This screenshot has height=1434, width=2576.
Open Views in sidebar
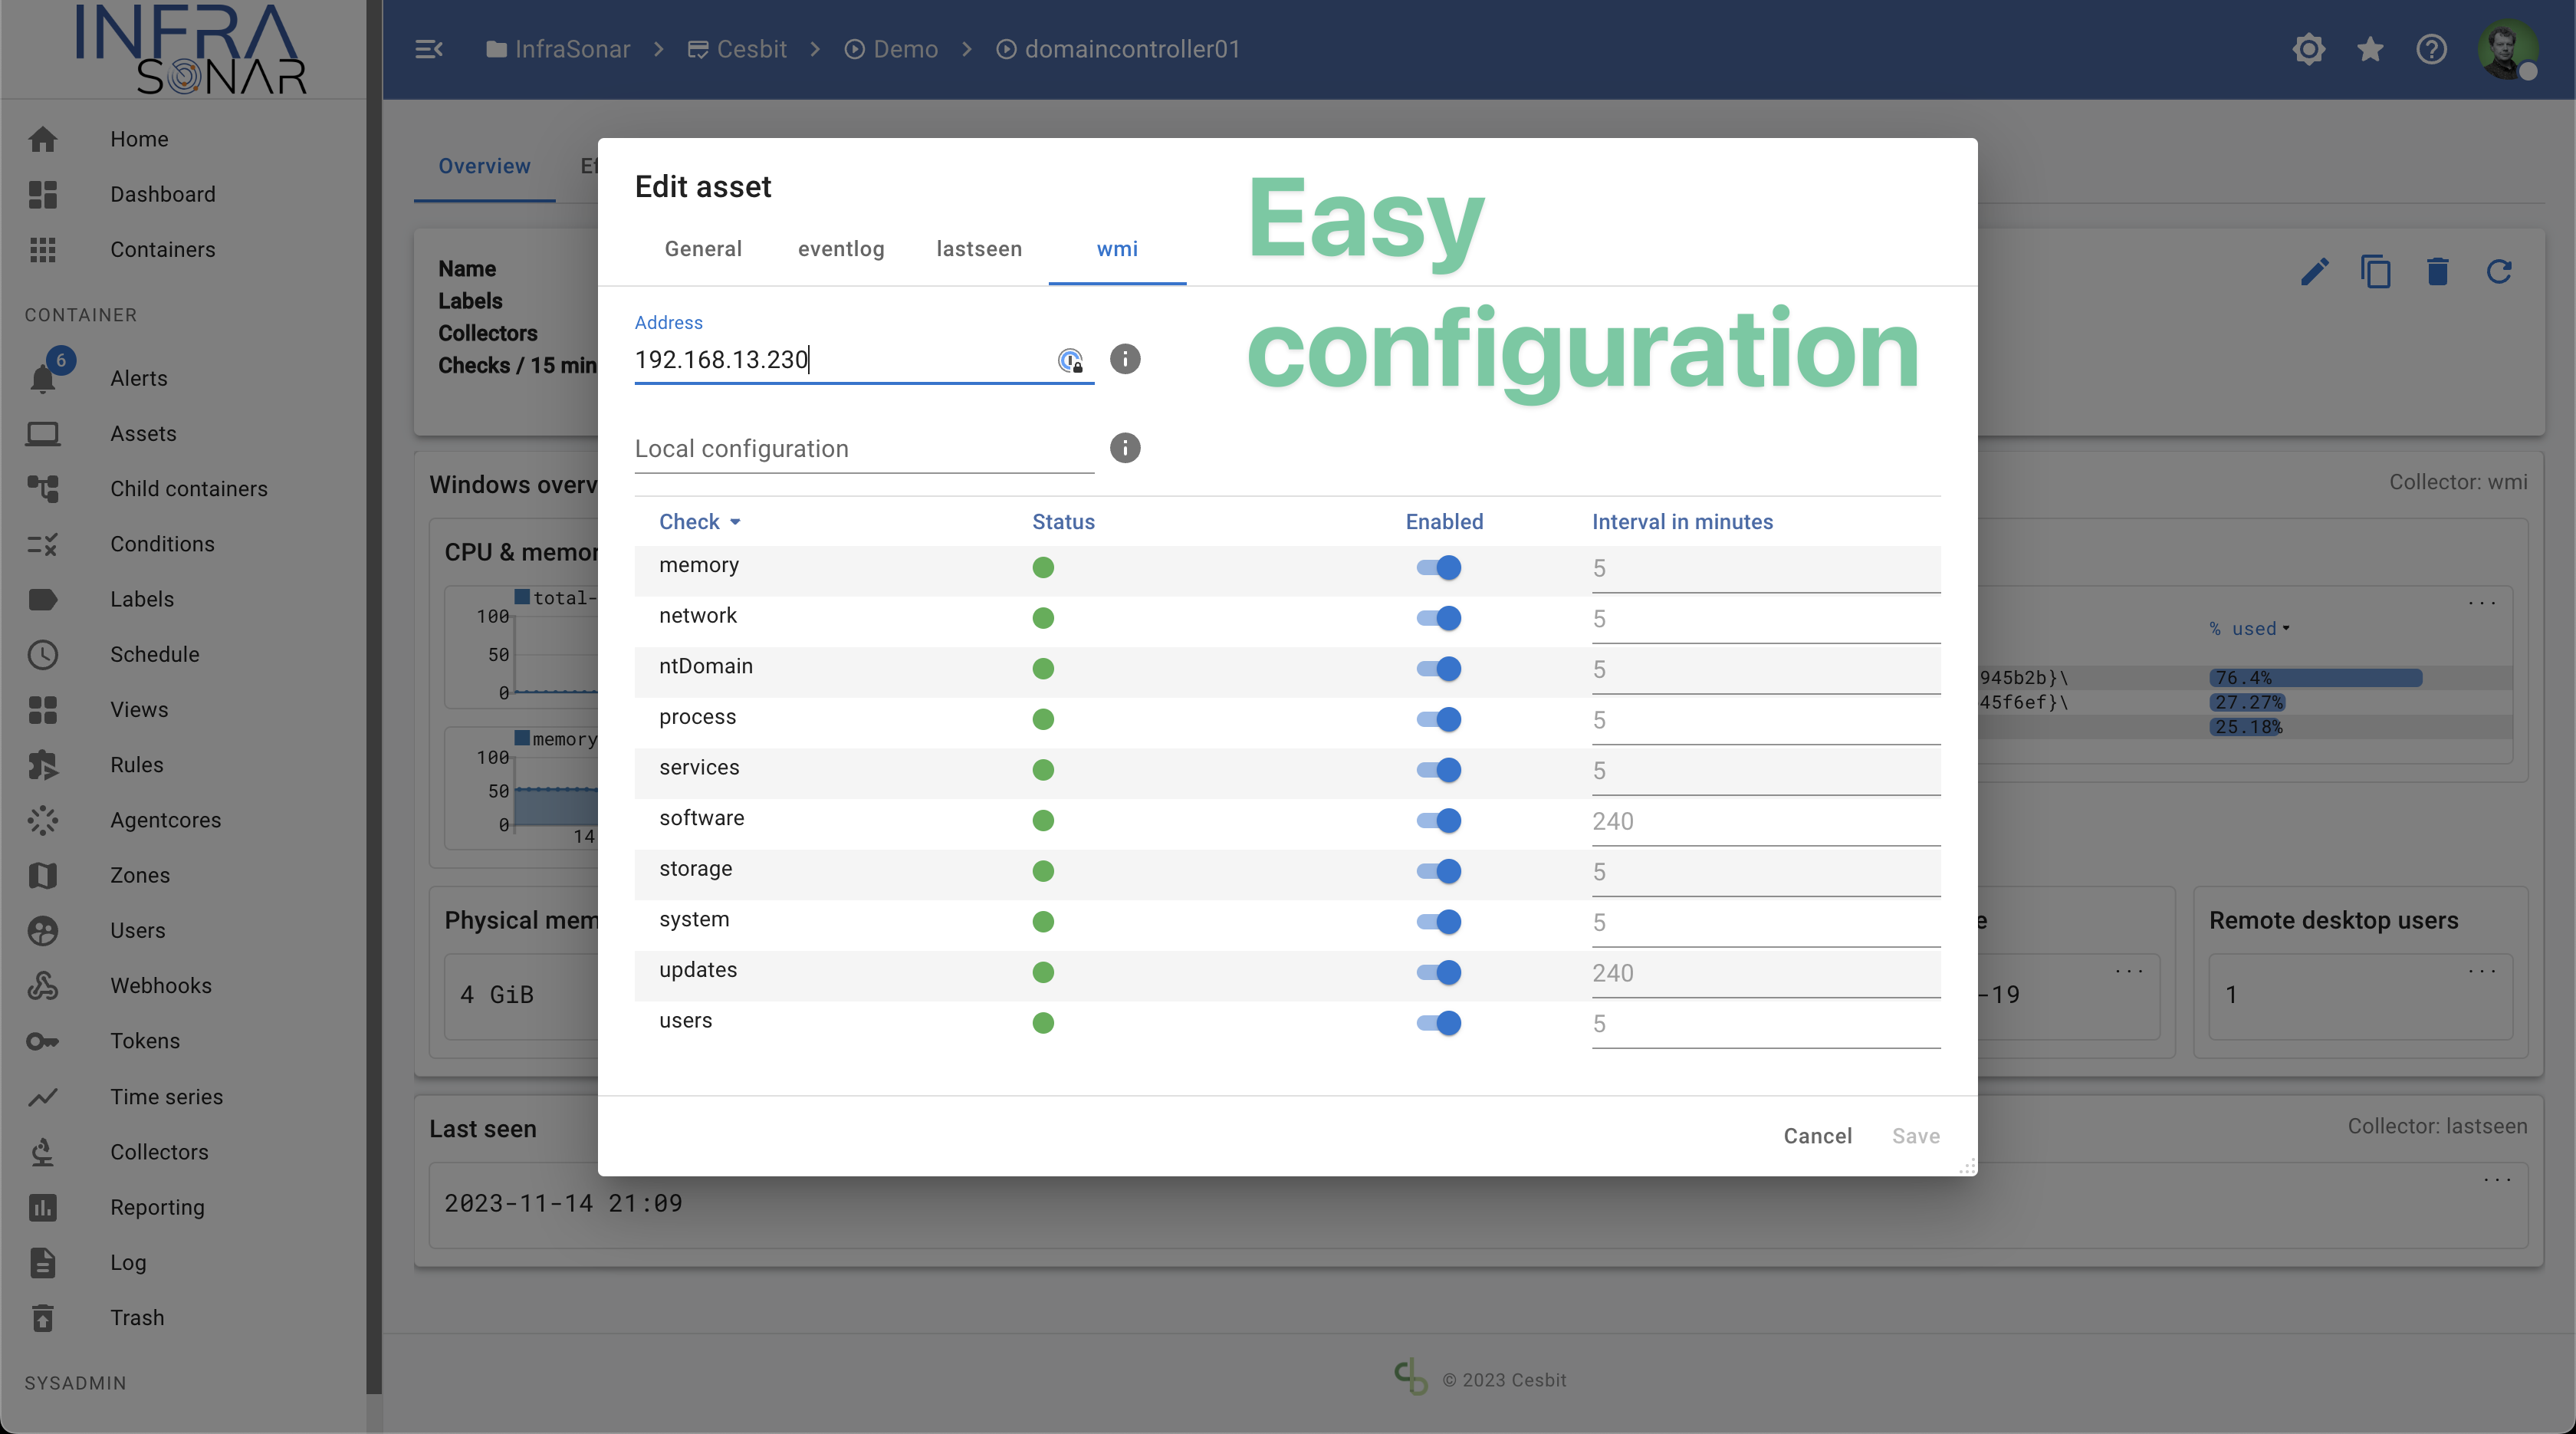139,709
